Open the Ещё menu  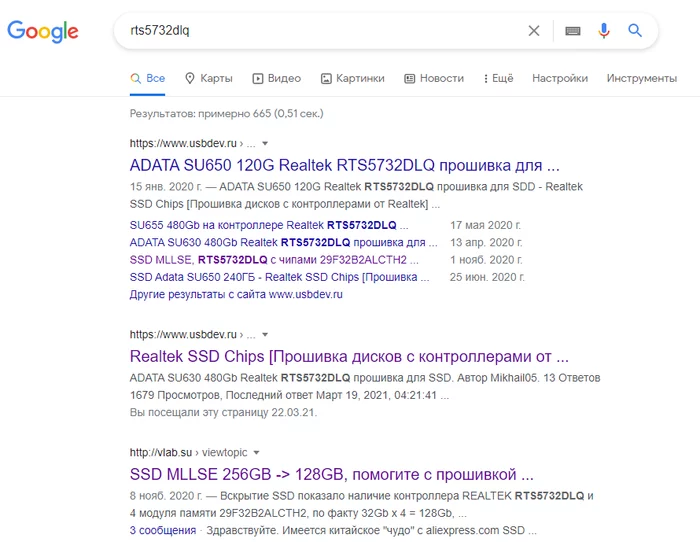click(x=498, y=79)
